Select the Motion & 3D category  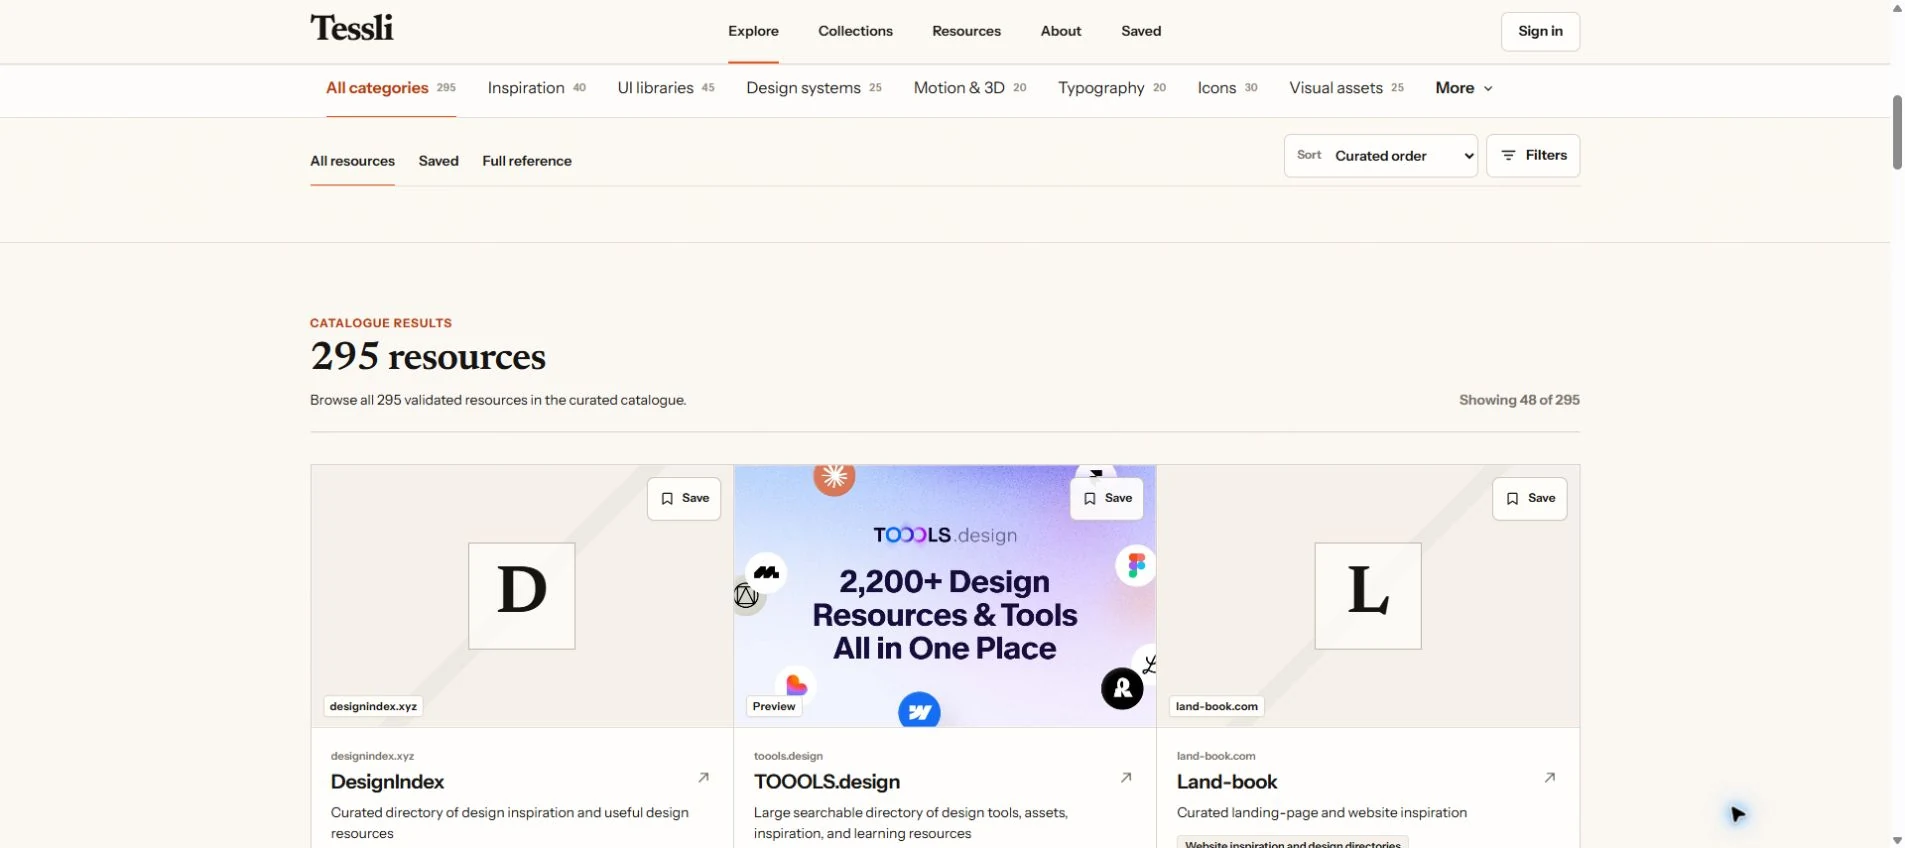click(x=970, y=88)
